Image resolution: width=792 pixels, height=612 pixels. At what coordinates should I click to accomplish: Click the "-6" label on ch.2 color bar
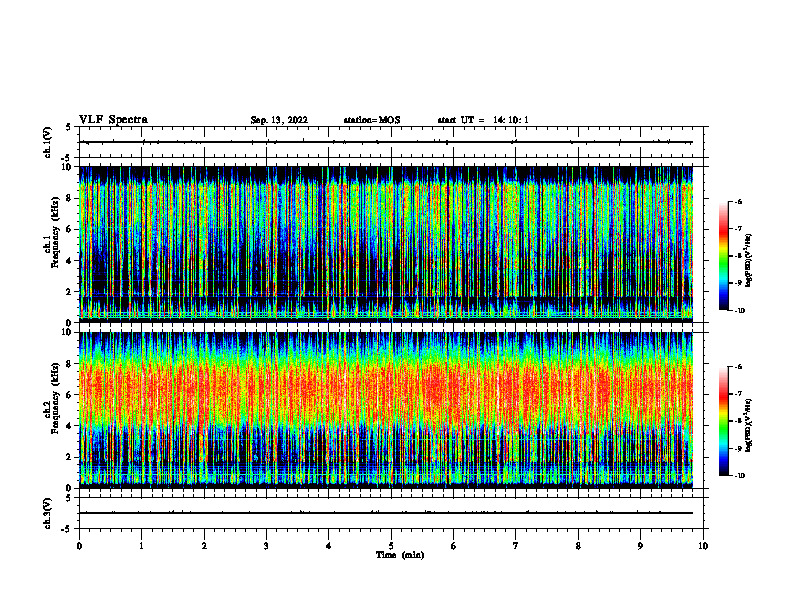point(738,367)
